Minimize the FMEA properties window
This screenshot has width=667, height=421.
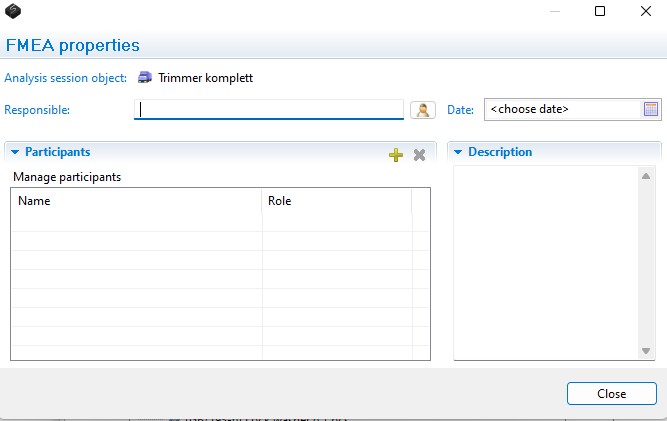(553, 12)
